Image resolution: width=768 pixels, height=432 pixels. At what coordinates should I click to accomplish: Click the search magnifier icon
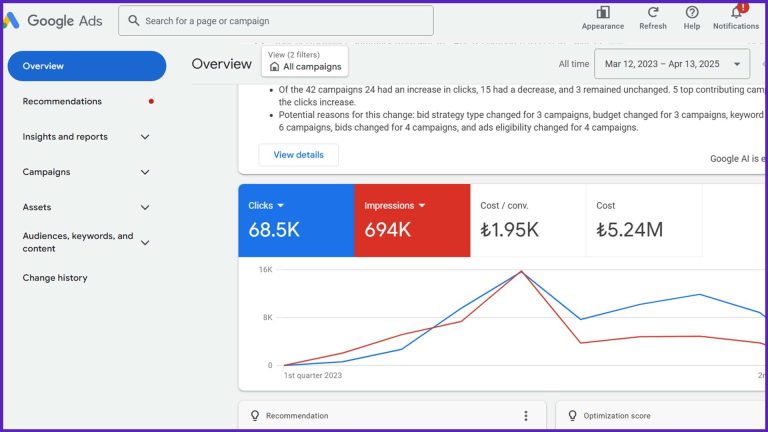tap(132, 21)
